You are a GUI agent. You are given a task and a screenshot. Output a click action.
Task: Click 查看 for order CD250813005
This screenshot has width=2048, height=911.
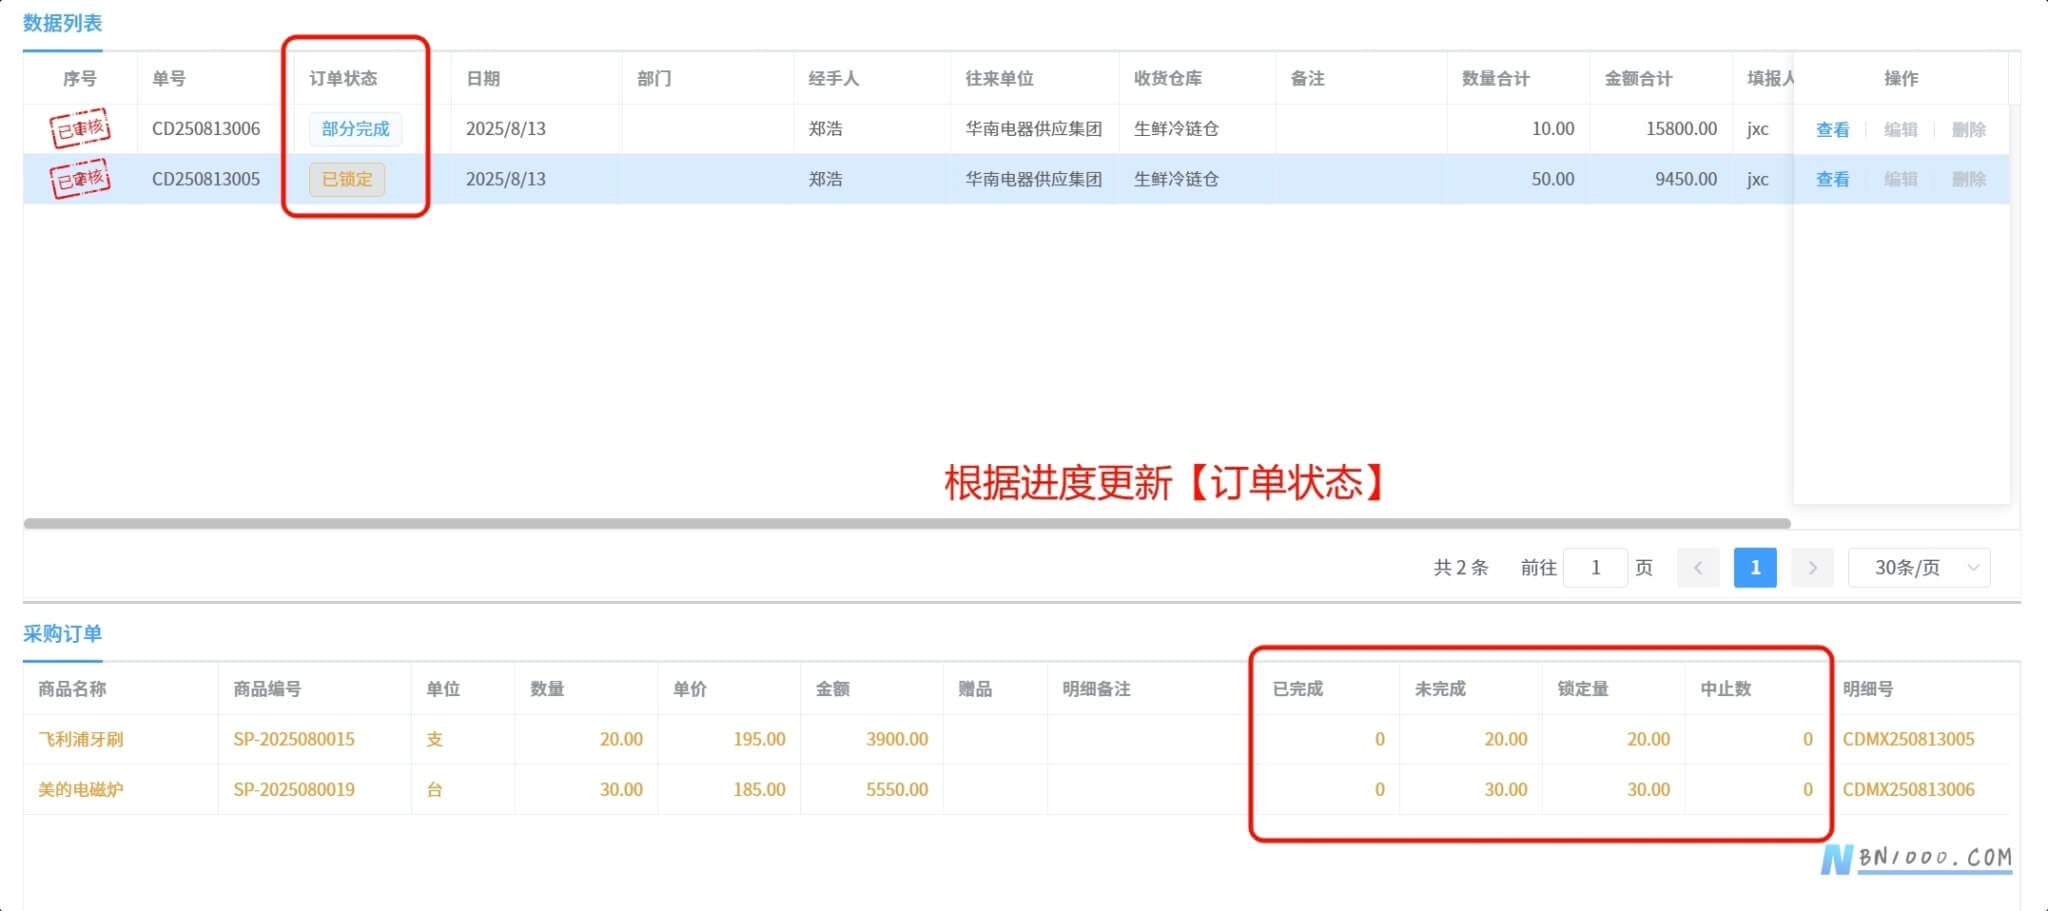(x=1832, y=179)
